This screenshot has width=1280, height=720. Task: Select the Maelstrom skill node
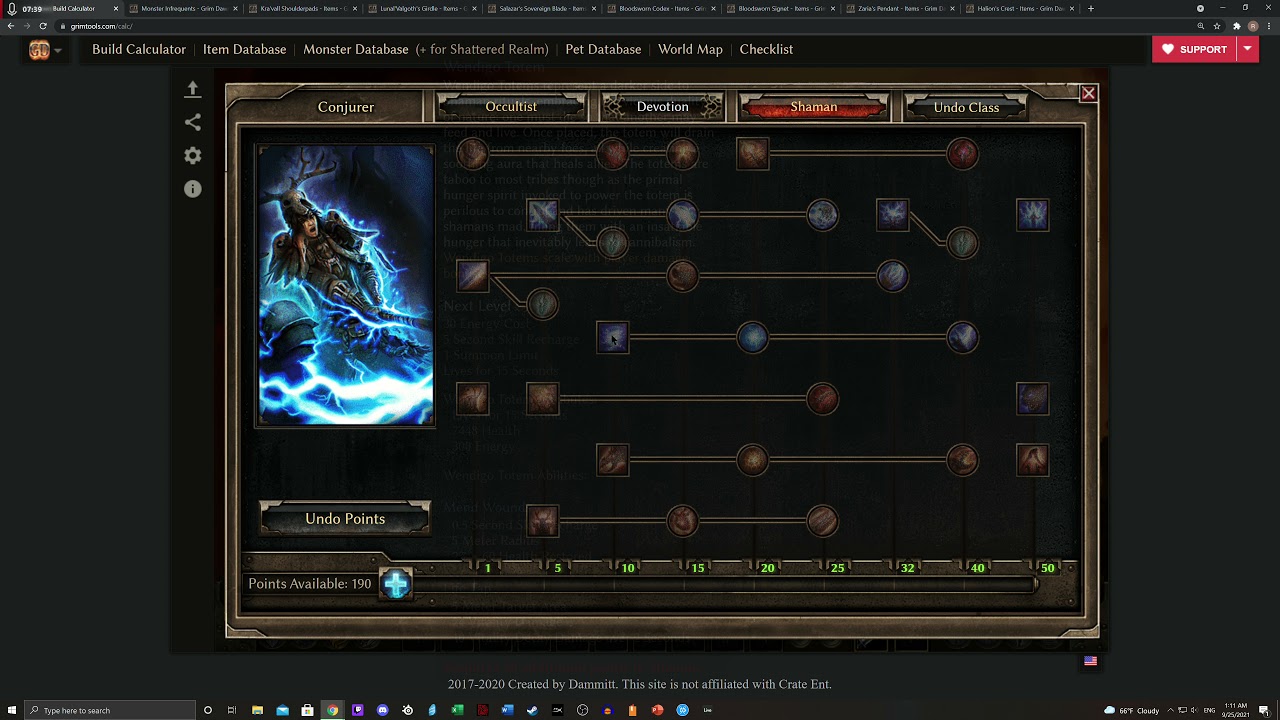(x=962, y=337)
